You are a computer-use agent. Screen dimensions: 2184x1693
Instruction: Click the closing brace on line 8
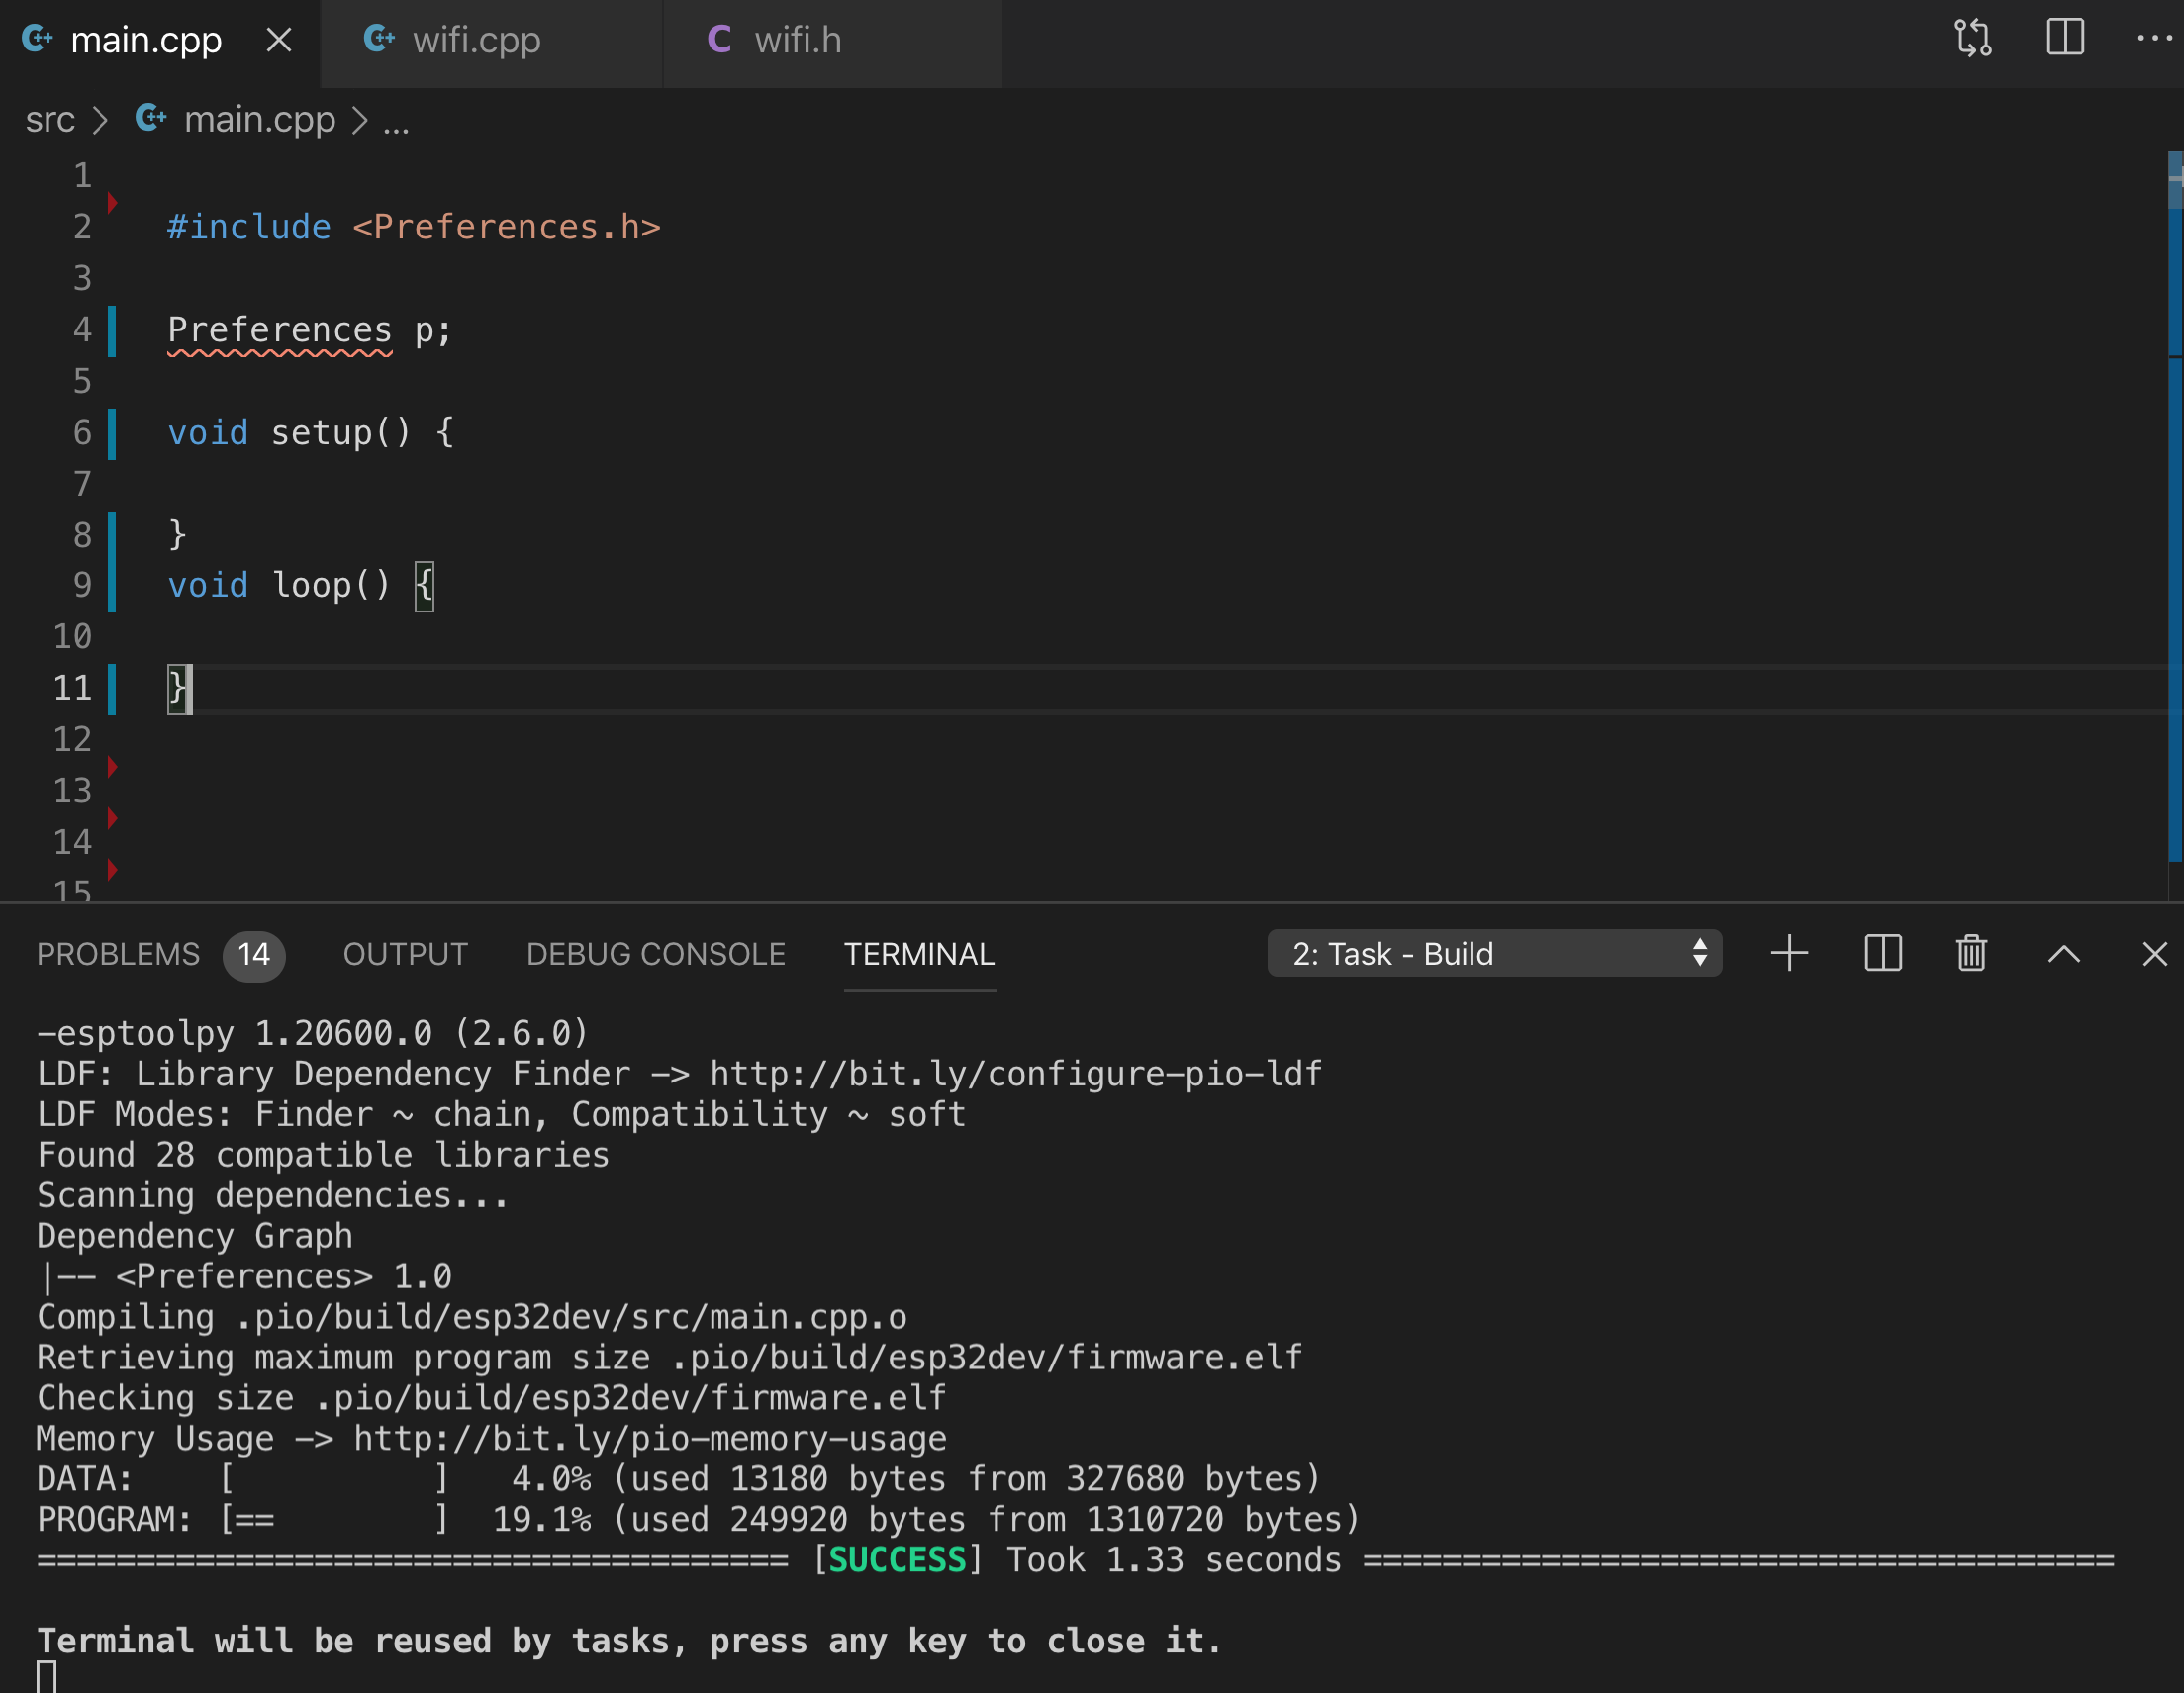click(x=177, y=535)
